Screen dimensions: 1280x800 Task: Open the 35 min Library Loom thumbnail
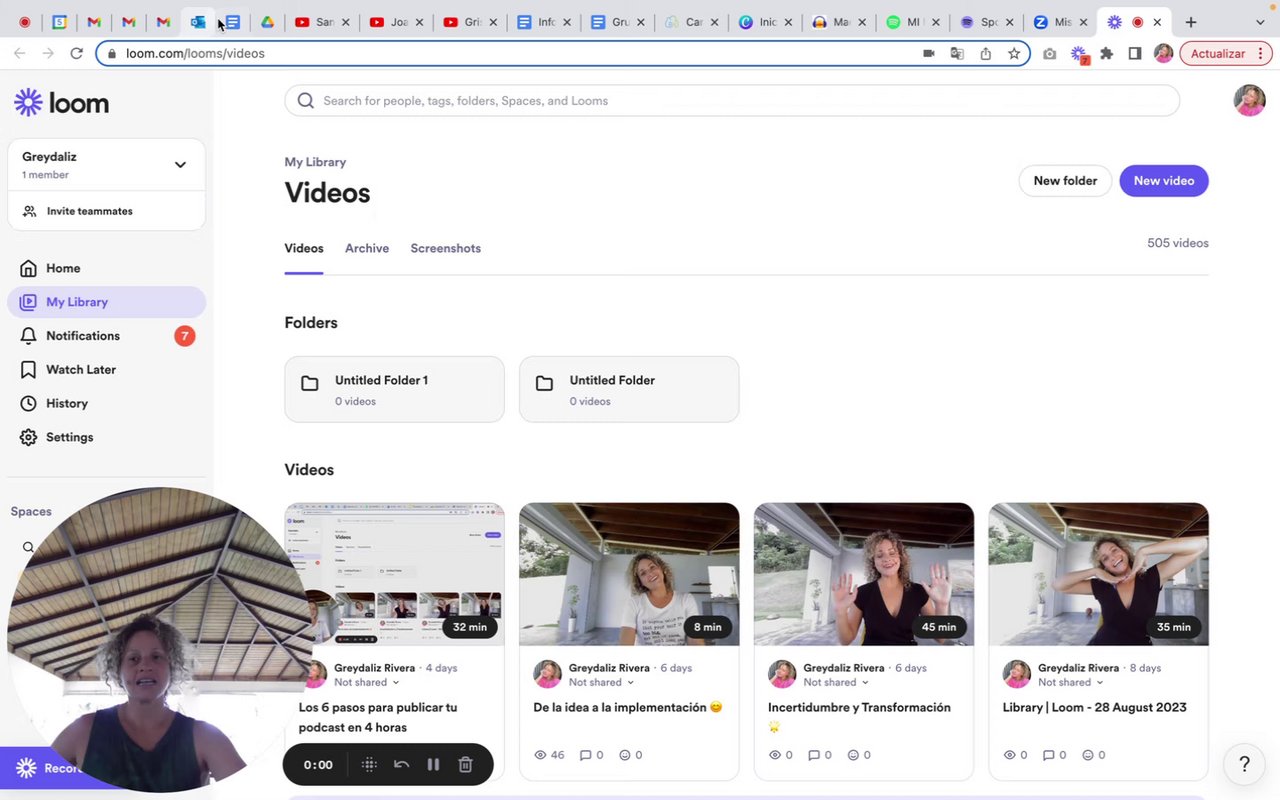(x=1099, y=574)
